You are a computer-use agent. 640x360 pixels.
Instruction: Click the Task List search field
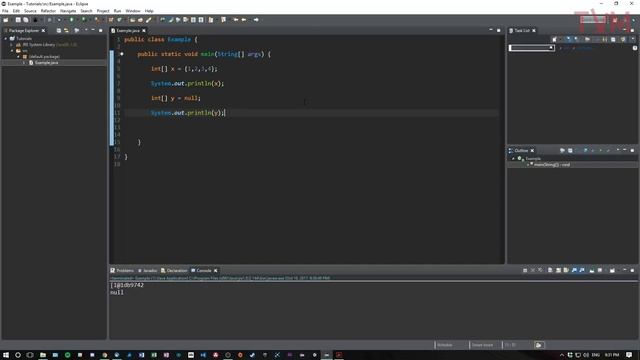(531, 48)
